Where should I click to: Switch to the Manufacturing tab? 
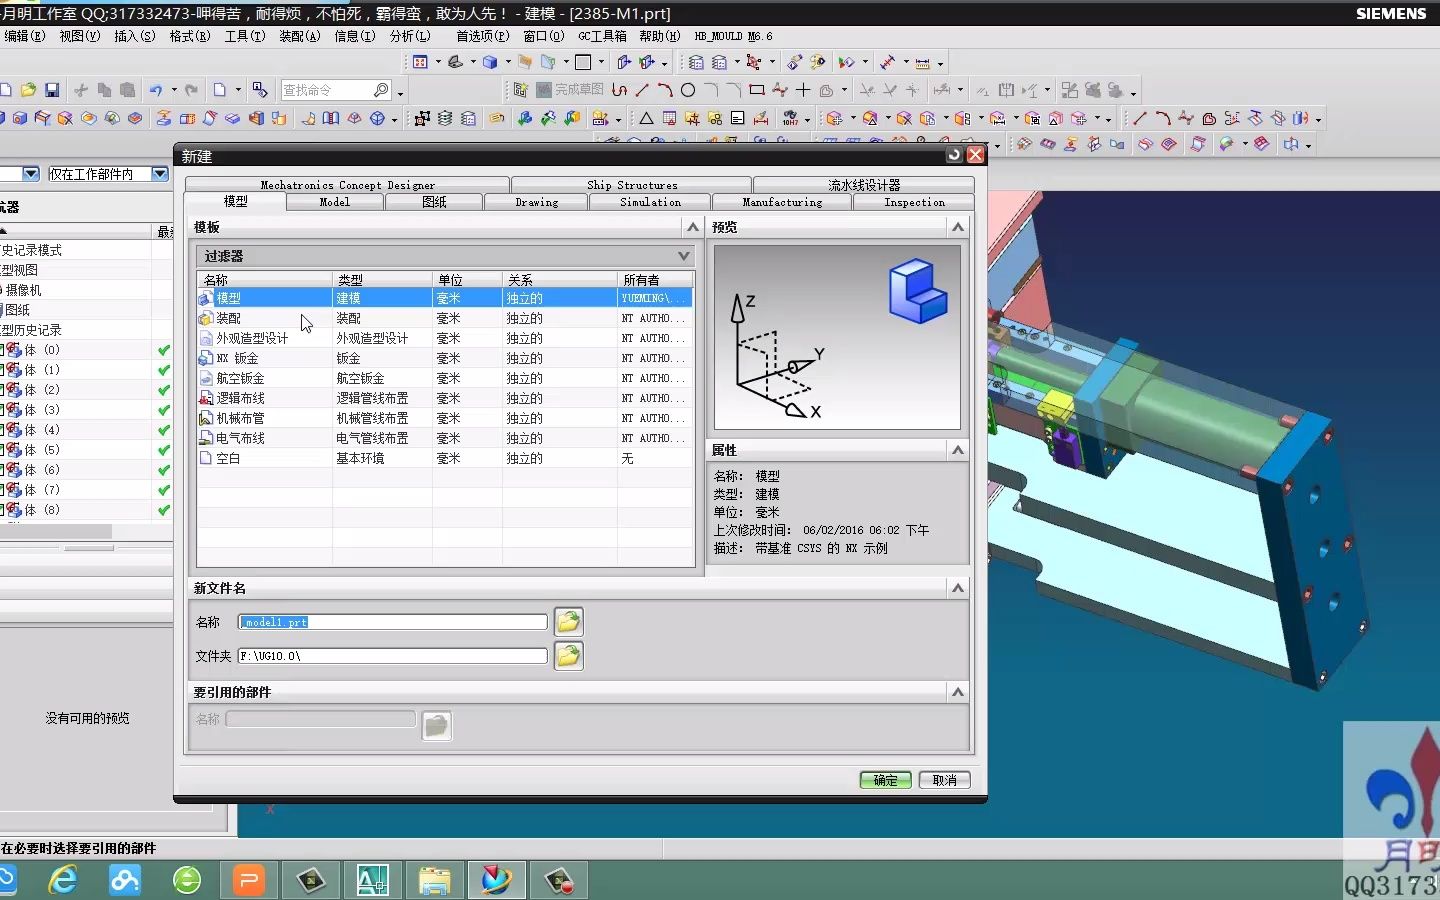pyautogui.click(x=782, y=202)
